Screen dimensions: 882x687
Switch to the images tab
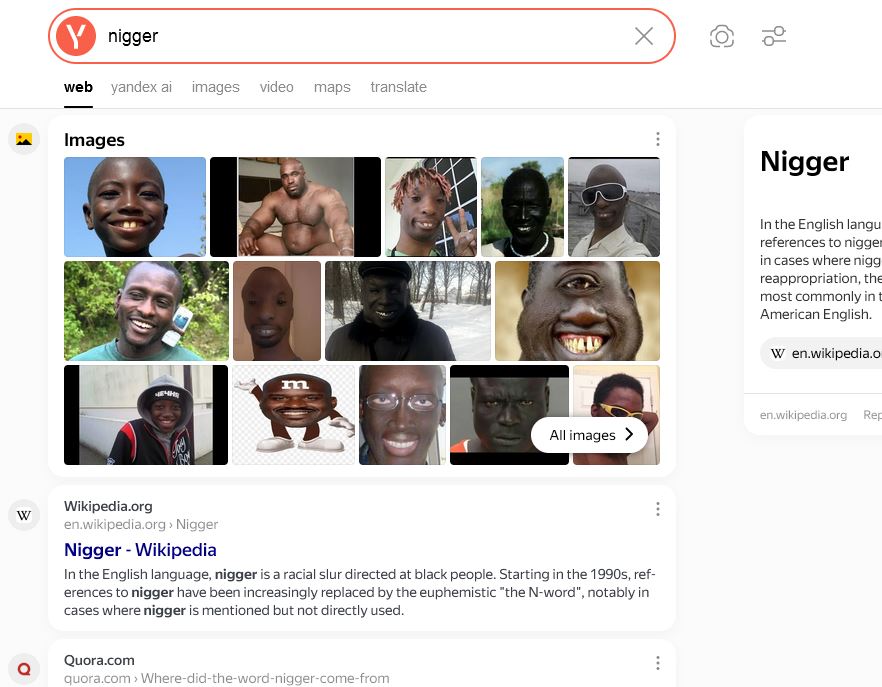coord(215,87)
